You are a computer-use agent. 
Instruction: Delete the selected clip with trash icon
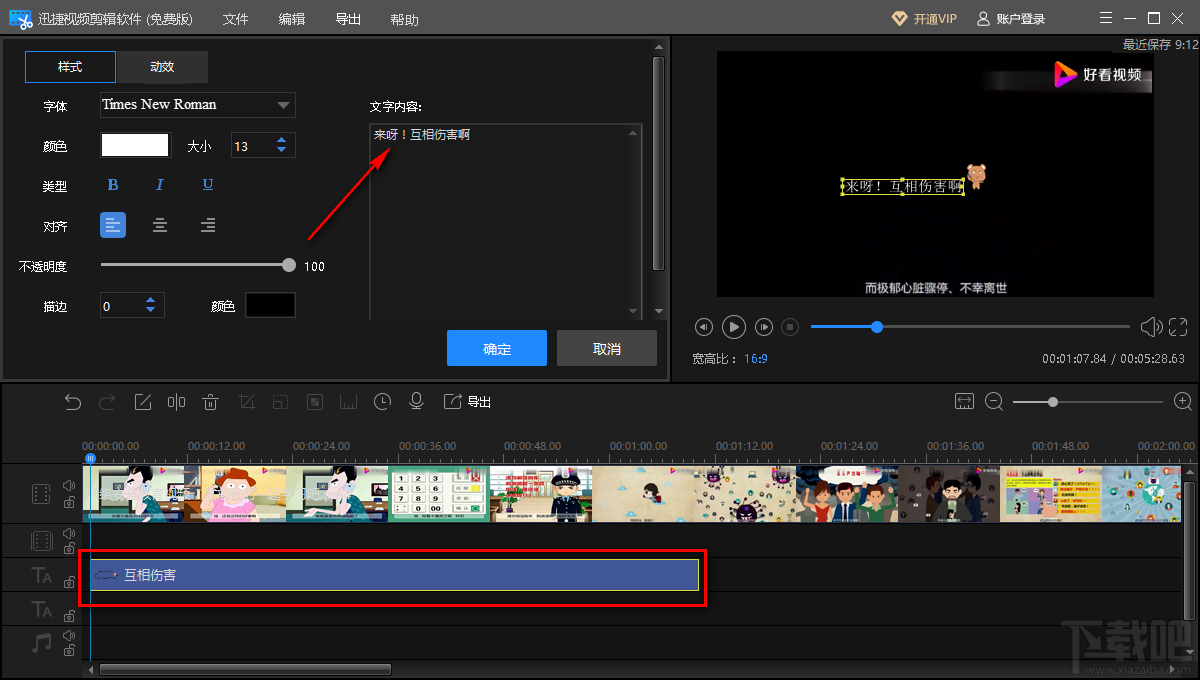[x=210, y=402]
